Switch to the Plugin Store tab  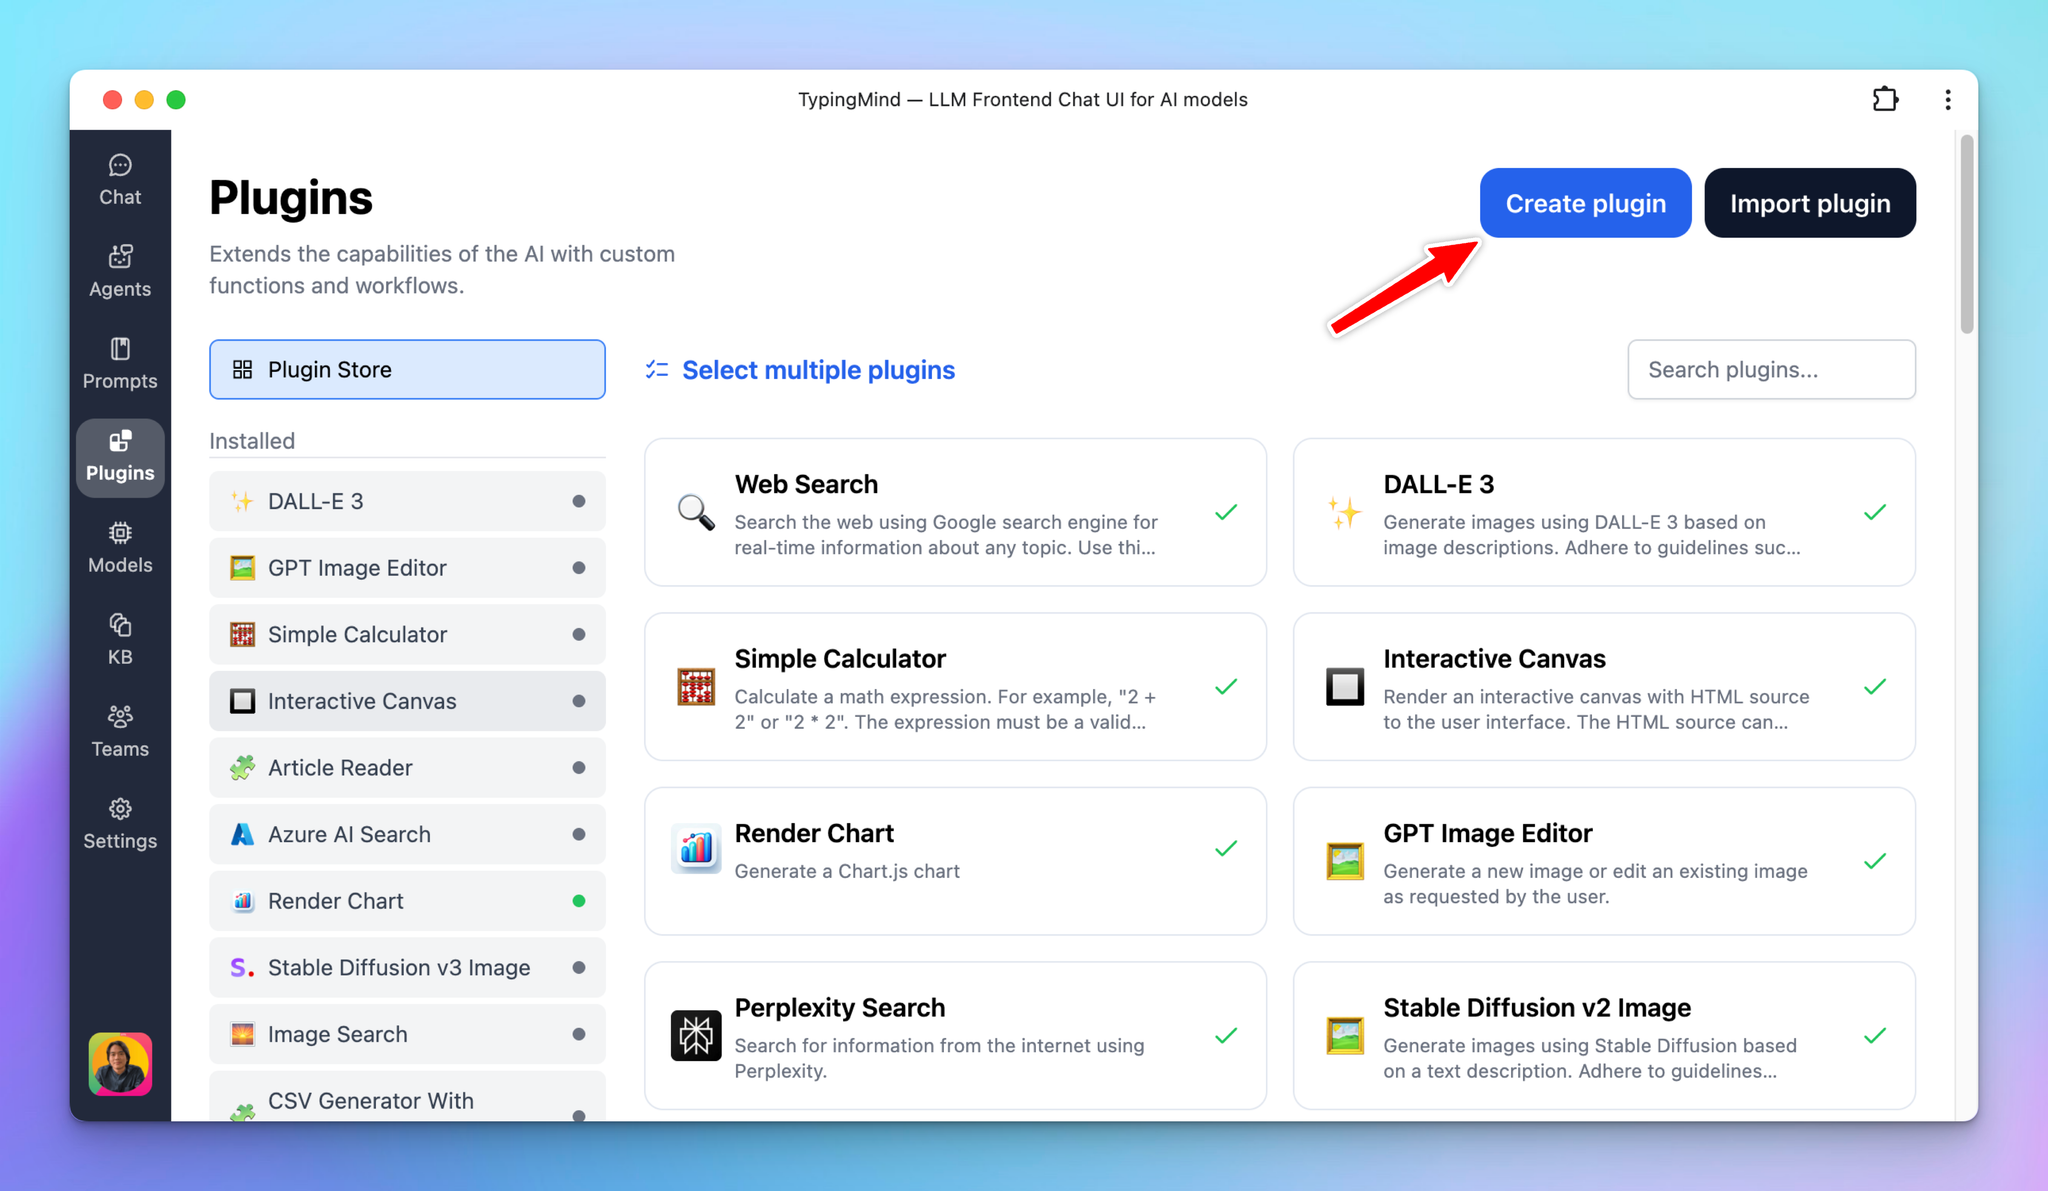[407, 369]
